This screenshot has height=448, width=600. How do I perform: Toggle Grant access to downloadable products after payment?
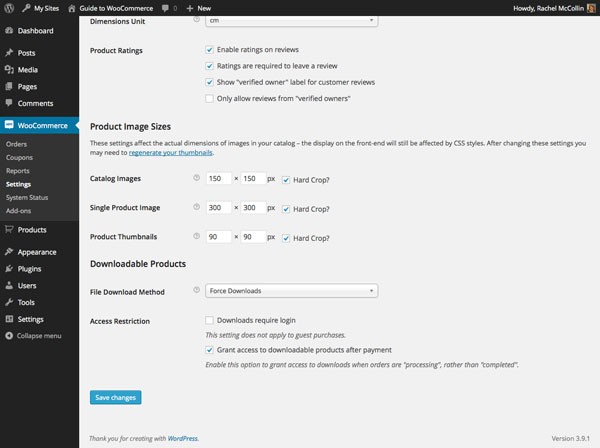(209, 350)
